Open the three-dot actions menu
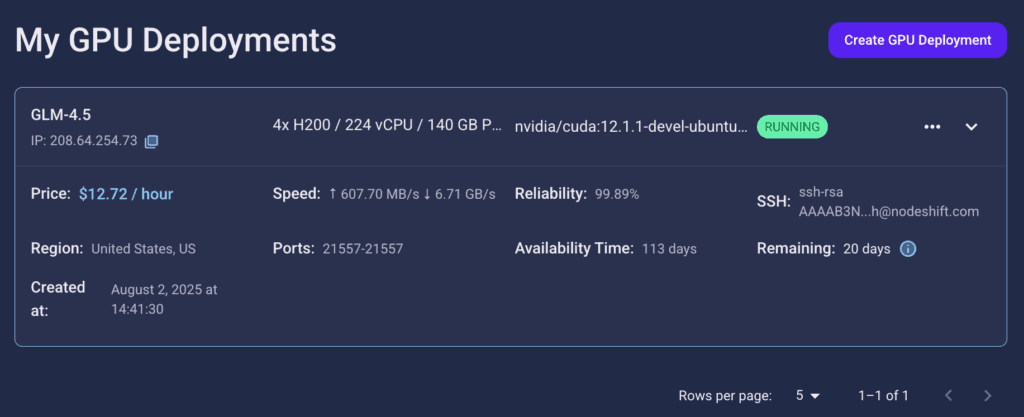Screen dimensions: 1024x417 coord(932,127)
